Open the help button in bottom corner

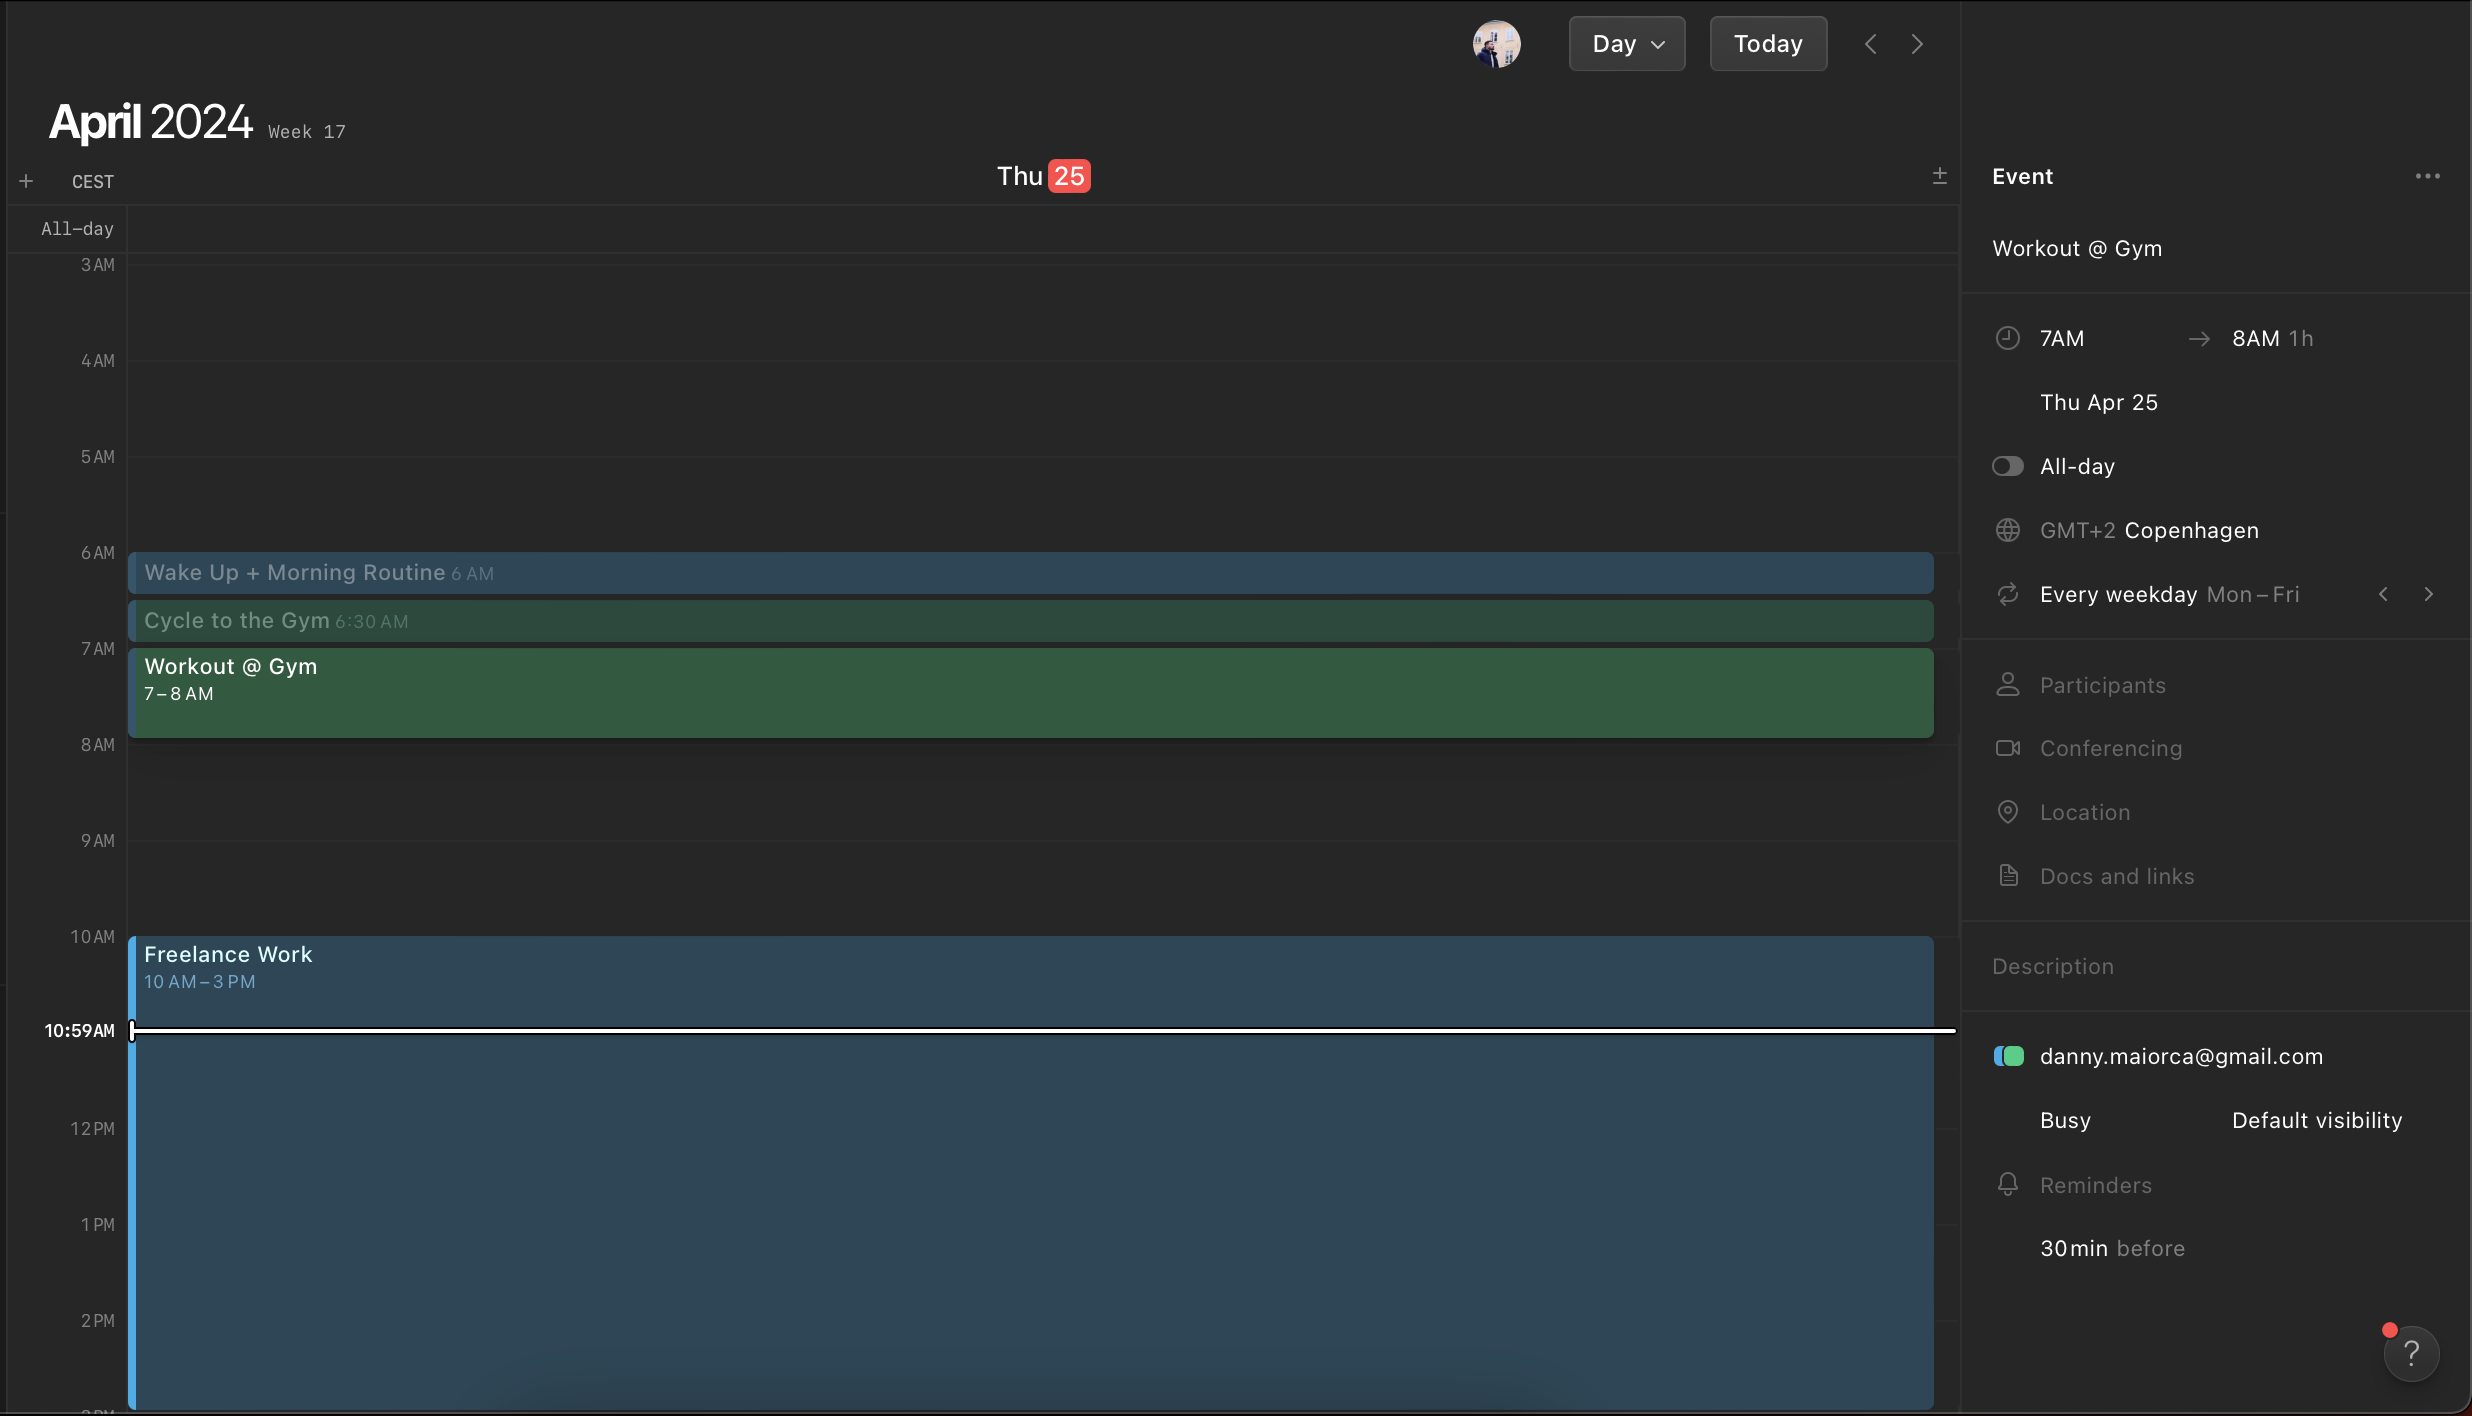2410,1352
